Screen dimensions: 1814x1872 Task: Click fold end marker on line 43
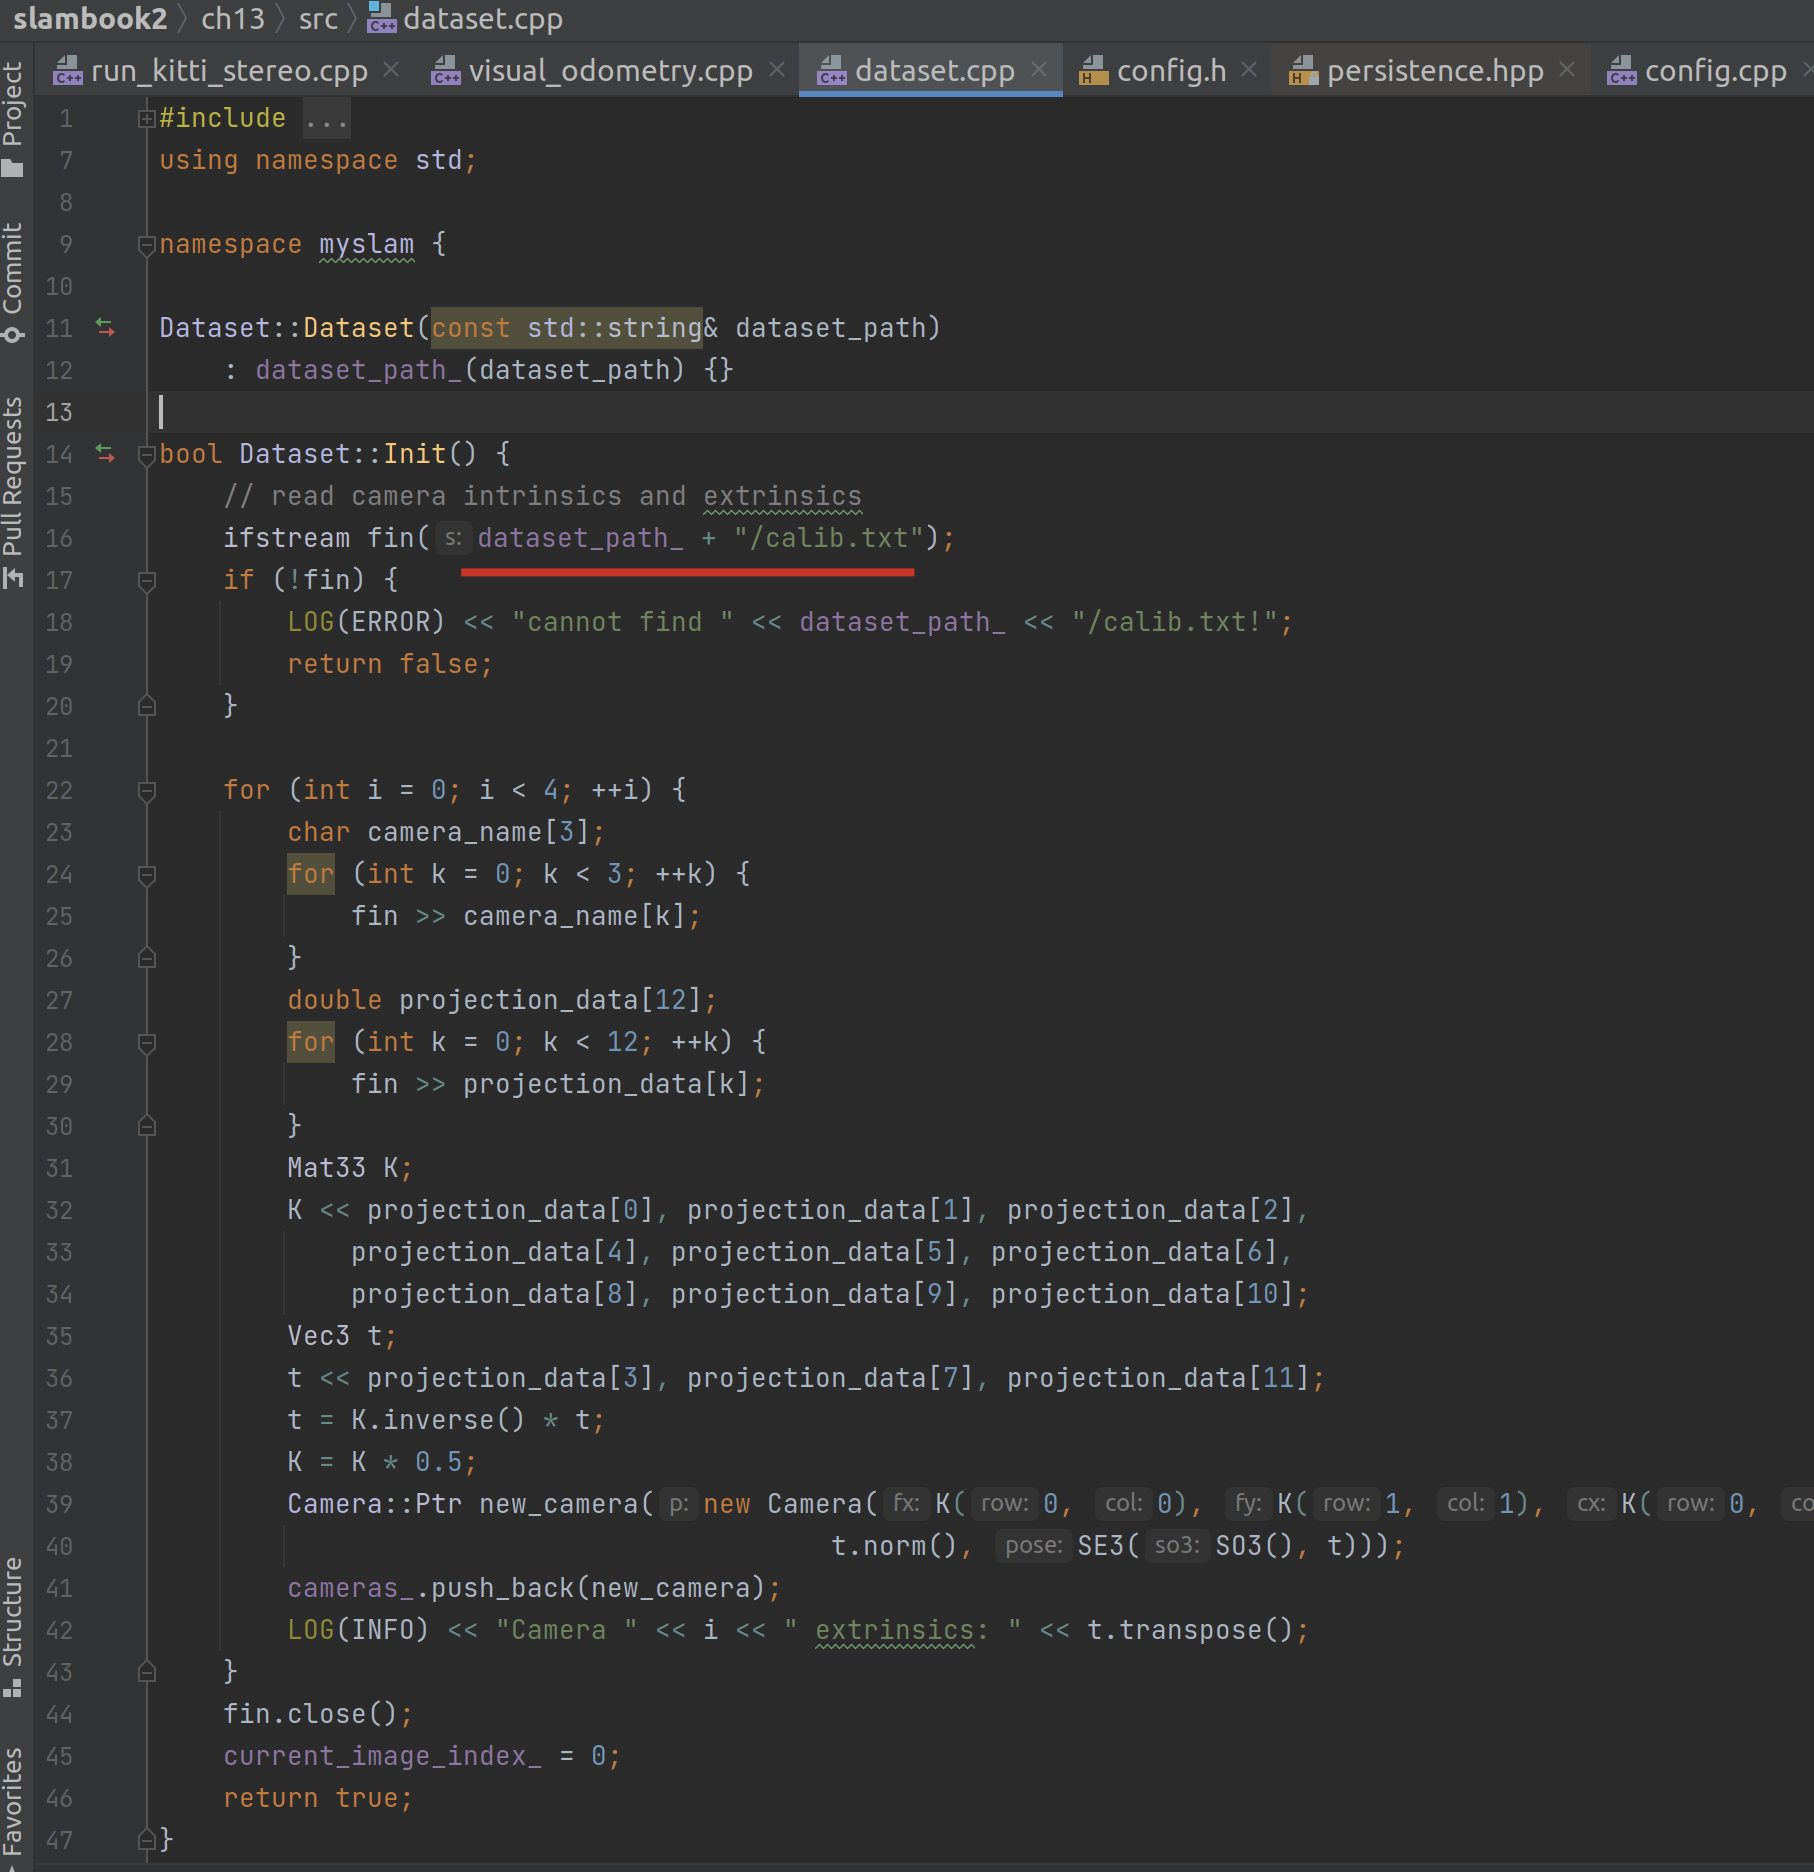pos(146,1671)
